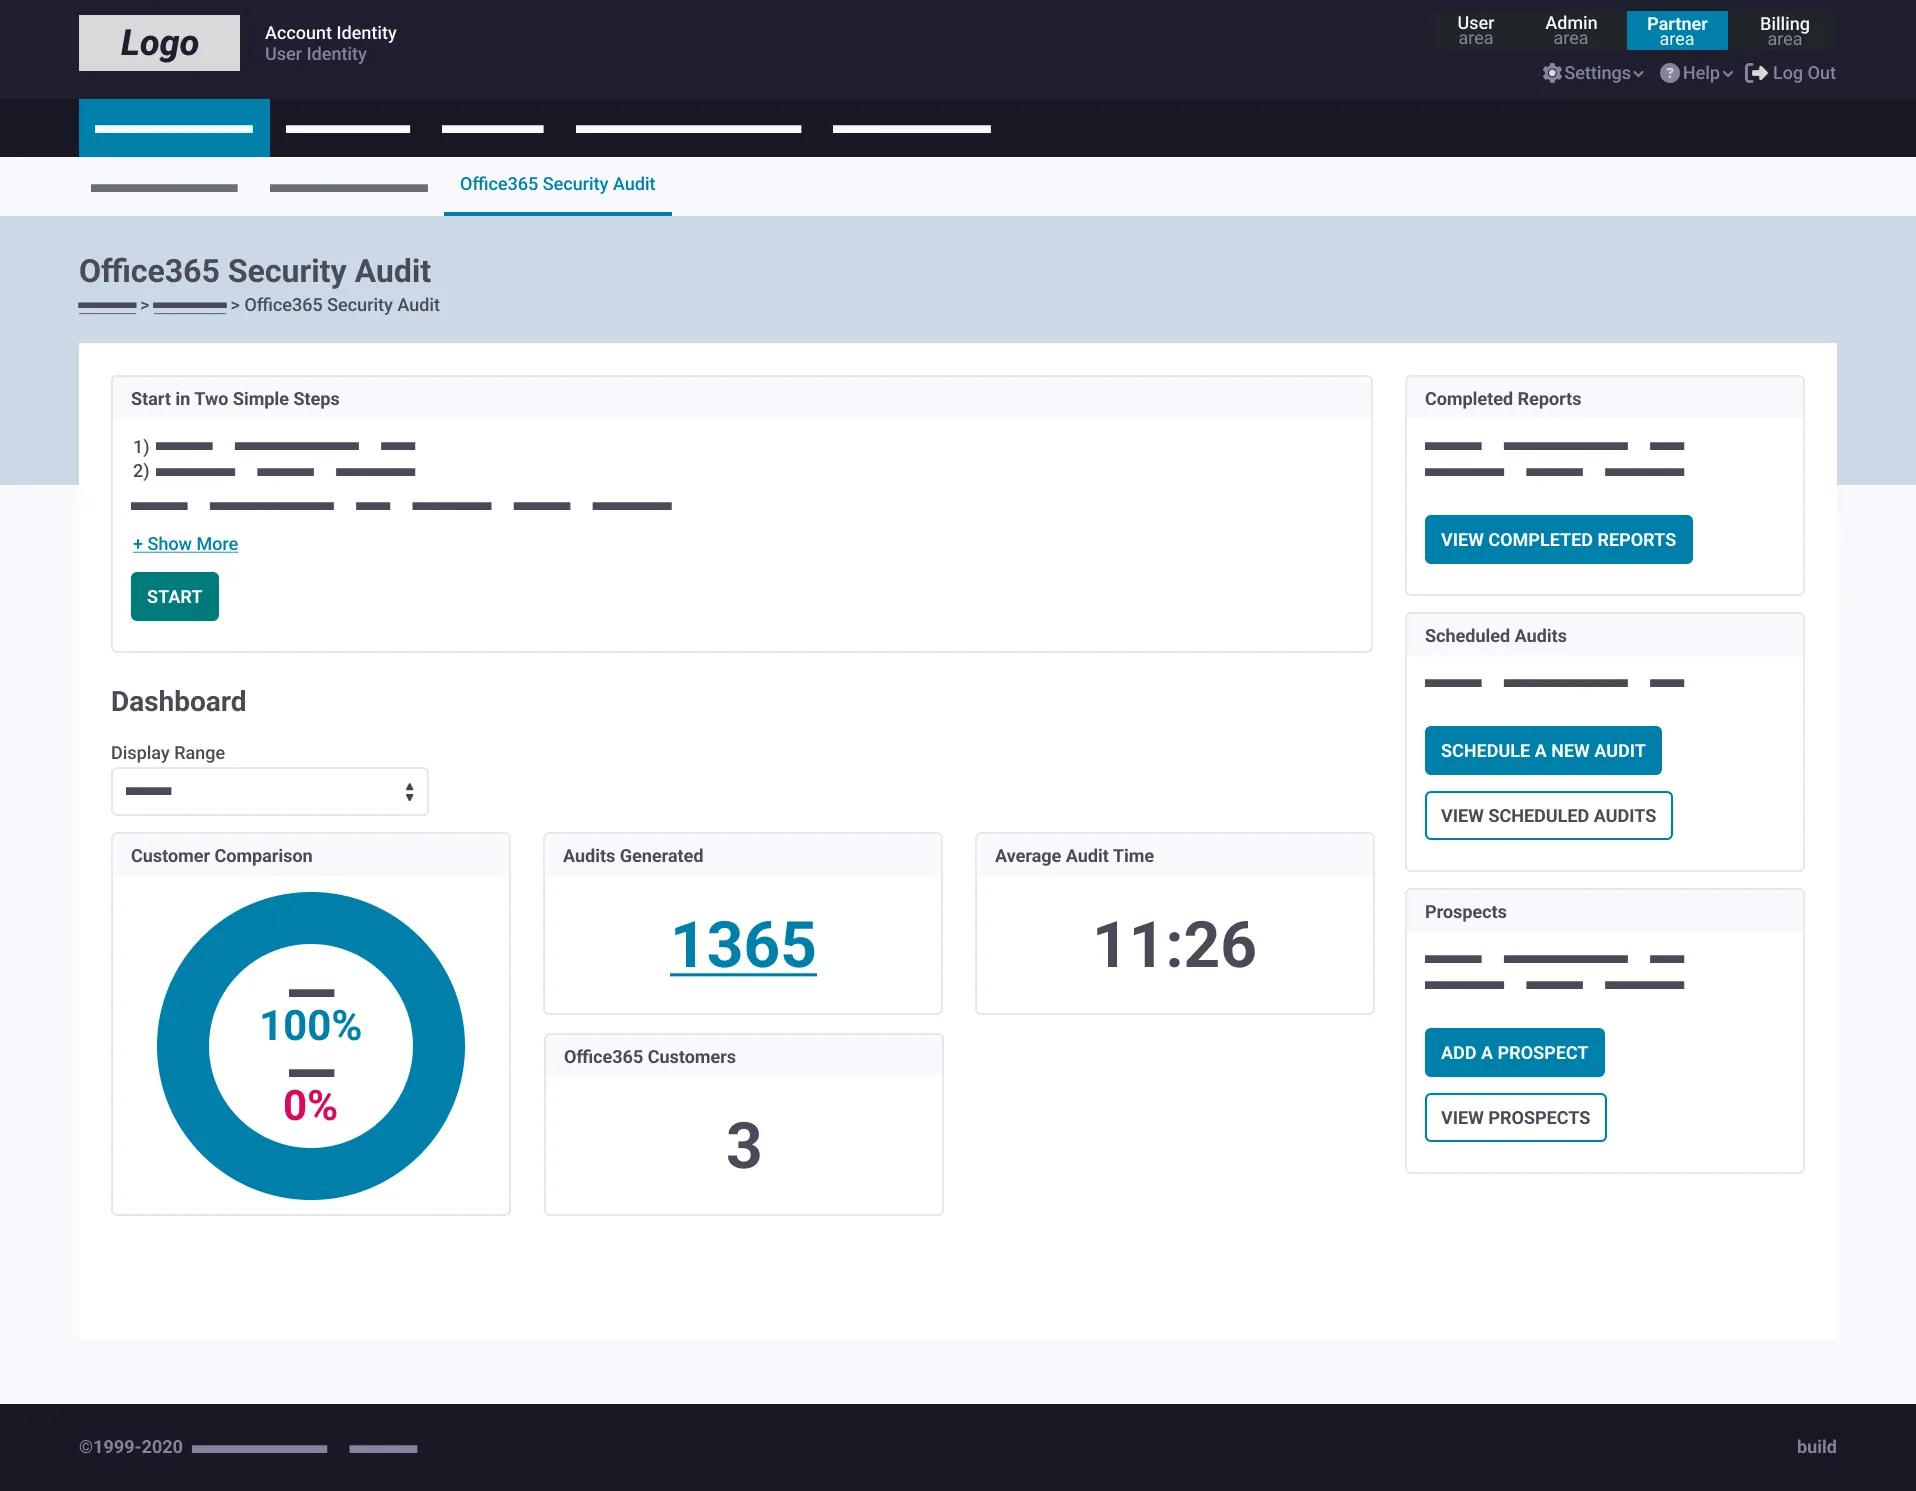This screenshot has height=1491, width=1916.
Task: Click the Audits Generated card header
Action: 742,856
